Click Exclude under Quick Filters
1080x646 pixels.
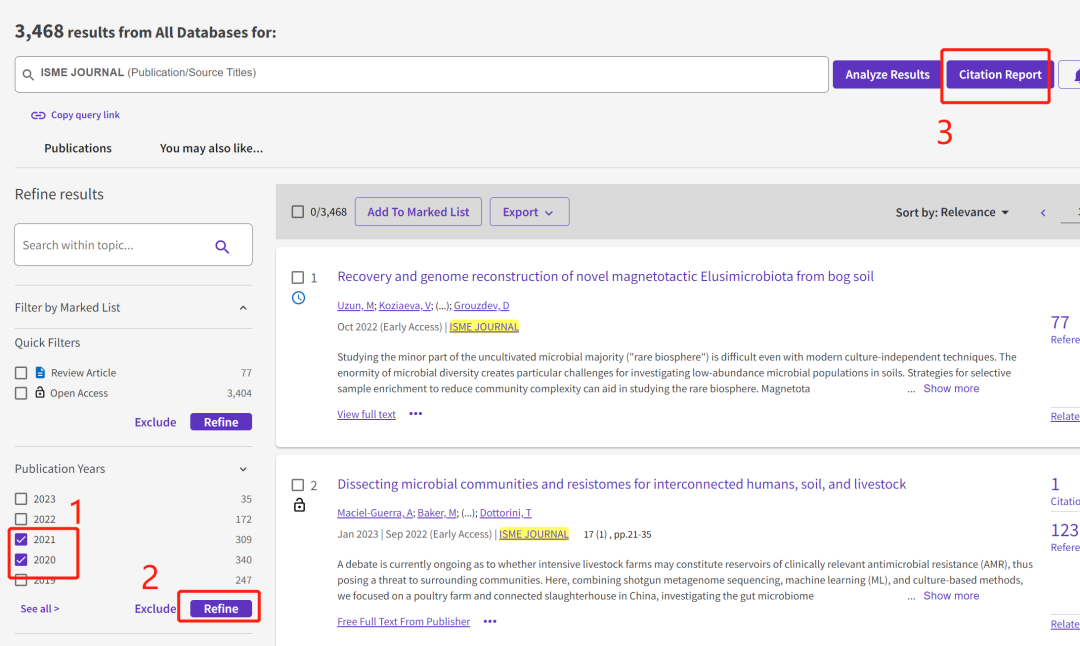pos(155,422)
